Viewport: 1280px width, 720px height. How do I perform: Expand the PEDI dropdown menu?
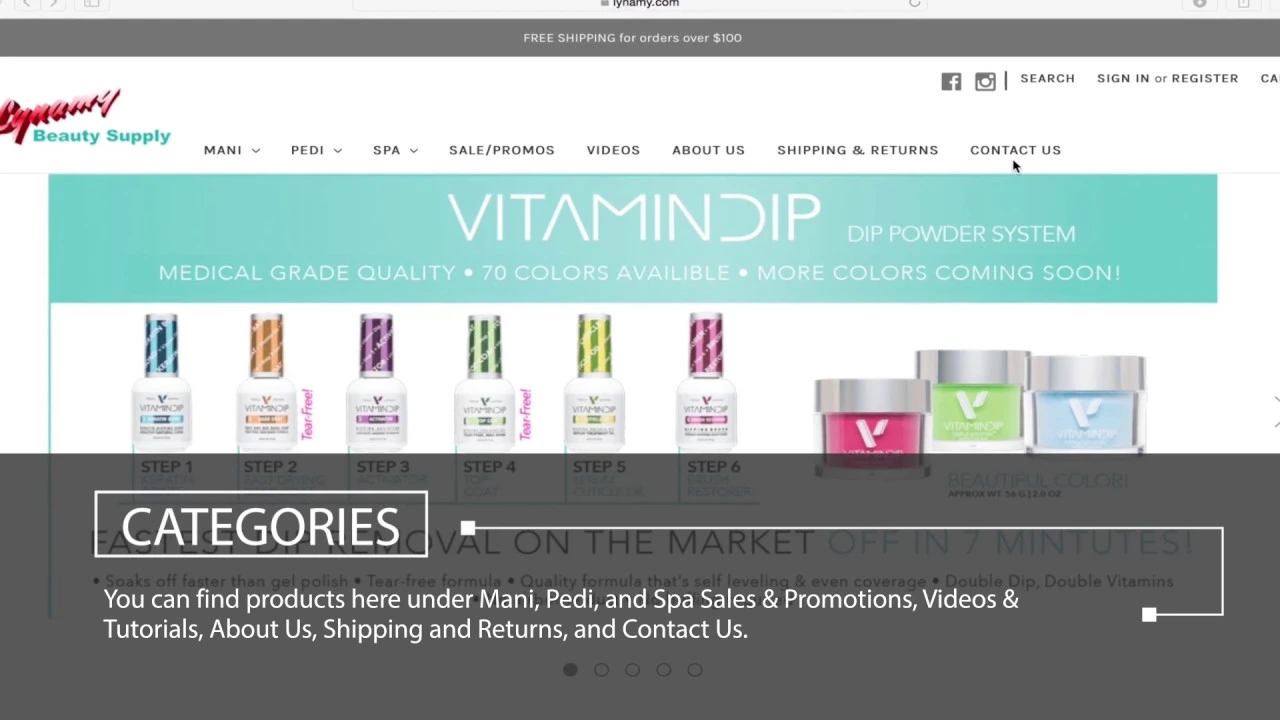317,150
